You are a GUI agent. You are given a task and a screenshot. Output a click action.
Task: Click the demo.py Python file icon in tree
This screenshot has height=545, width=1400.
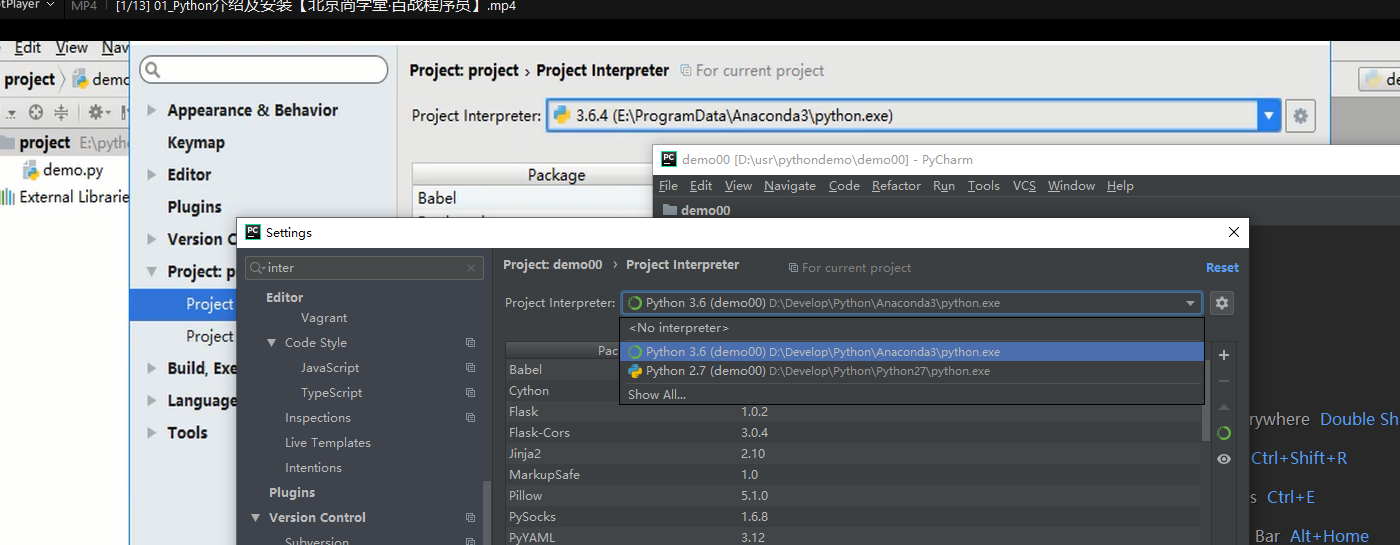tap(31, 170)
